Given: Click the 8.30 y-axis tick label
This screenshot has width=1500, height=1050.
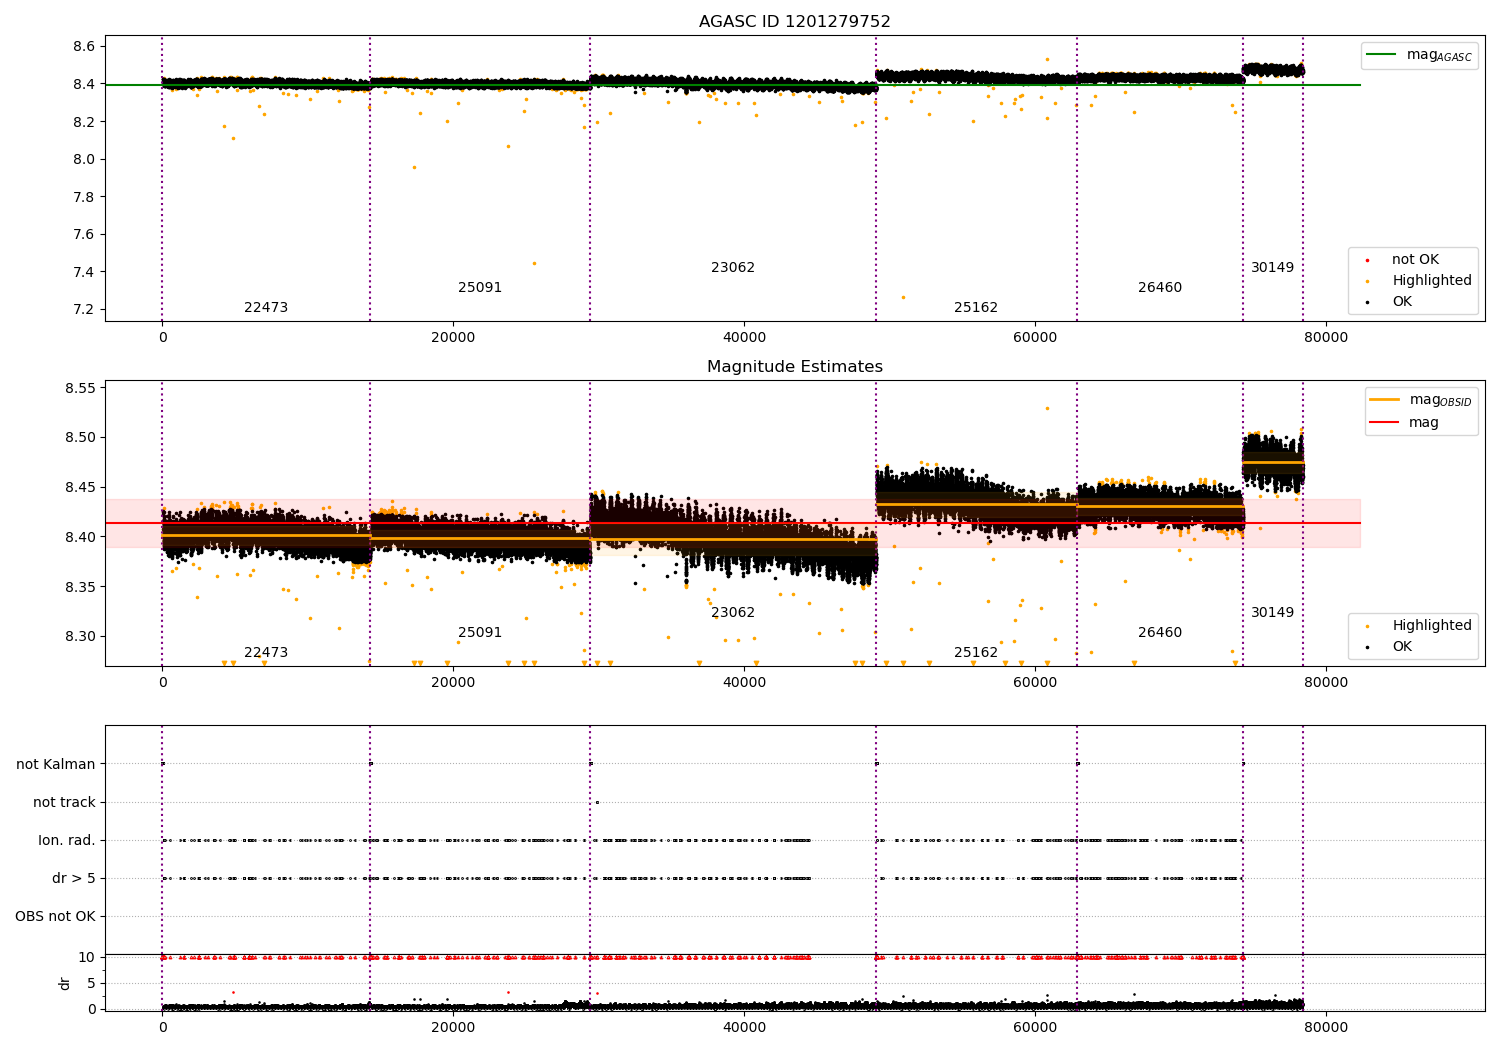Looking at the screenshot, I should pos(80,637).
